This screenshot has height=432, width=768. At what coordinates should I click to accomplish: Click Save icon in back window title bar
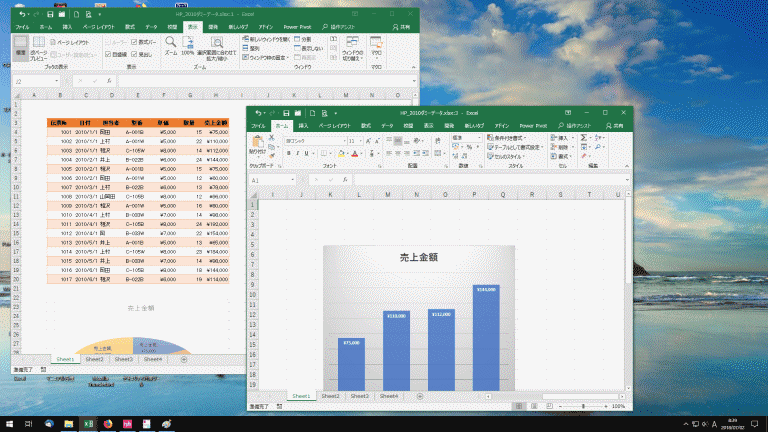pyautogui.click(x=50, y=14)
